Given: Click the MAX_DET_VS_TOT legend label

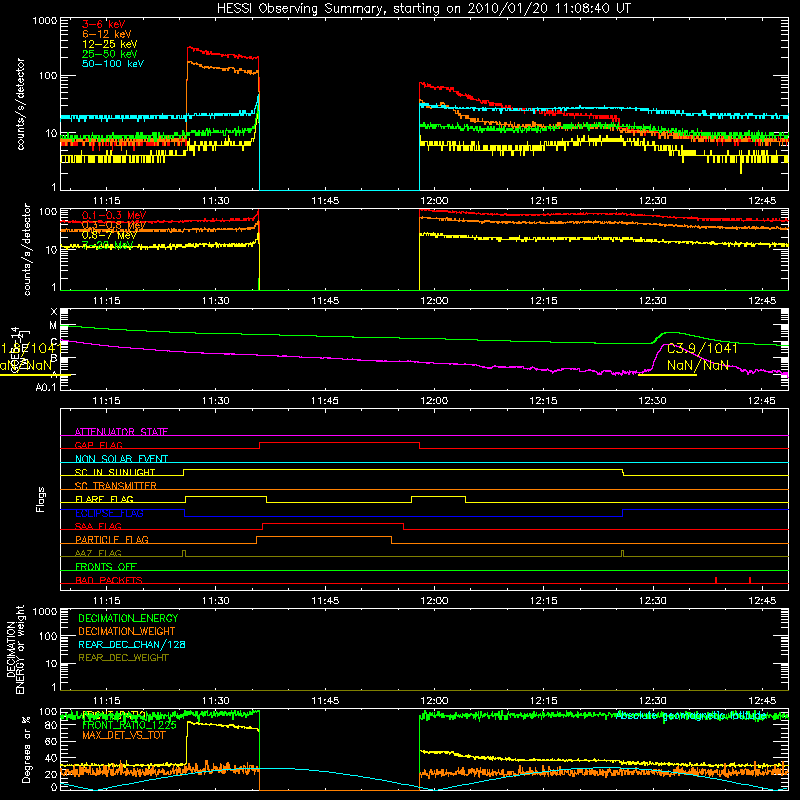Looking at the screenshot, I should 123,735.
